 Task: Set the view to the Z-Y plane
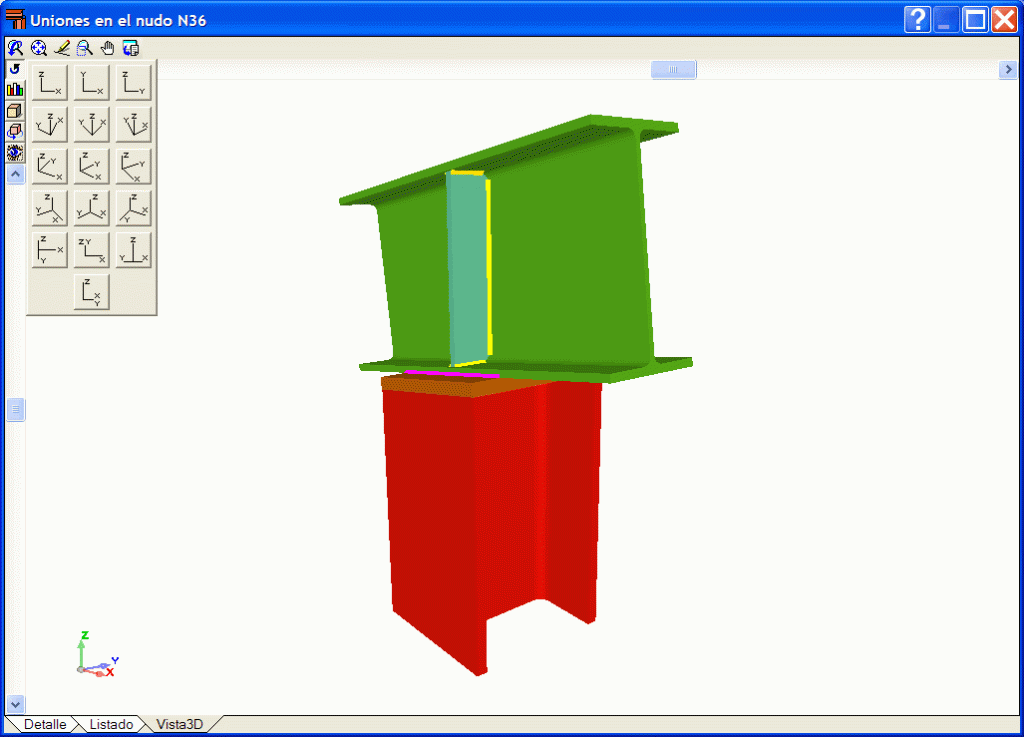[133, 83]
